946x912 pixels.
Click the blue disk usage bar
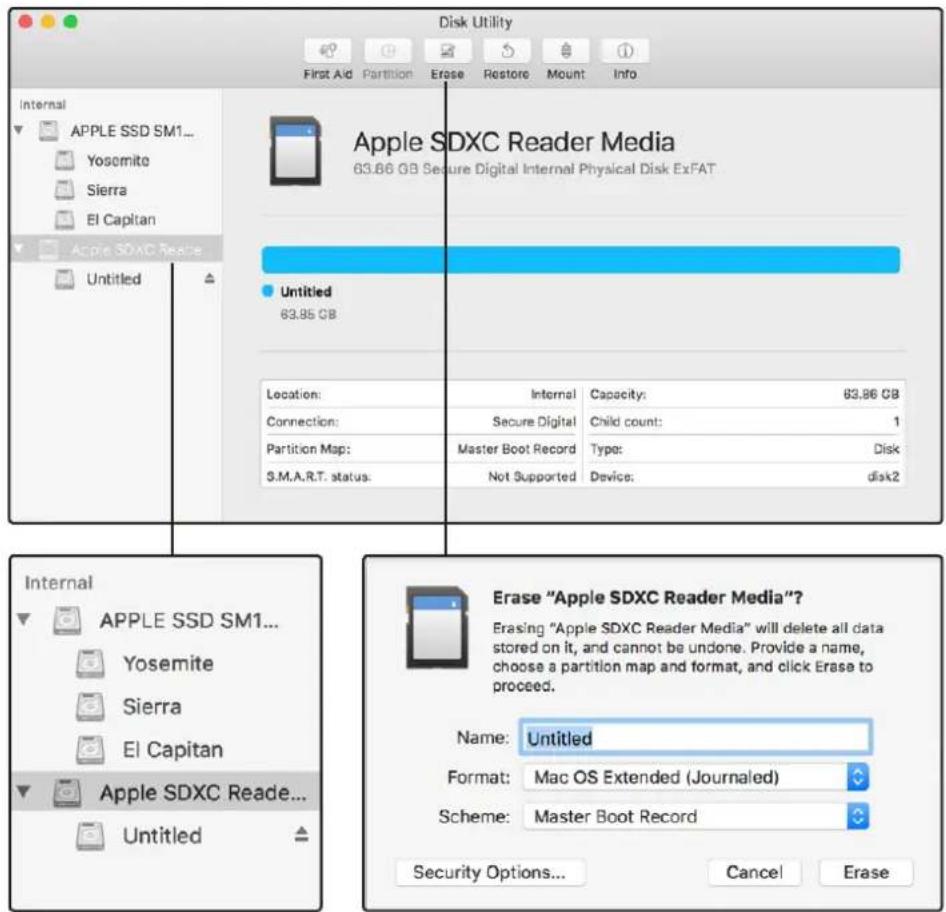581,259
